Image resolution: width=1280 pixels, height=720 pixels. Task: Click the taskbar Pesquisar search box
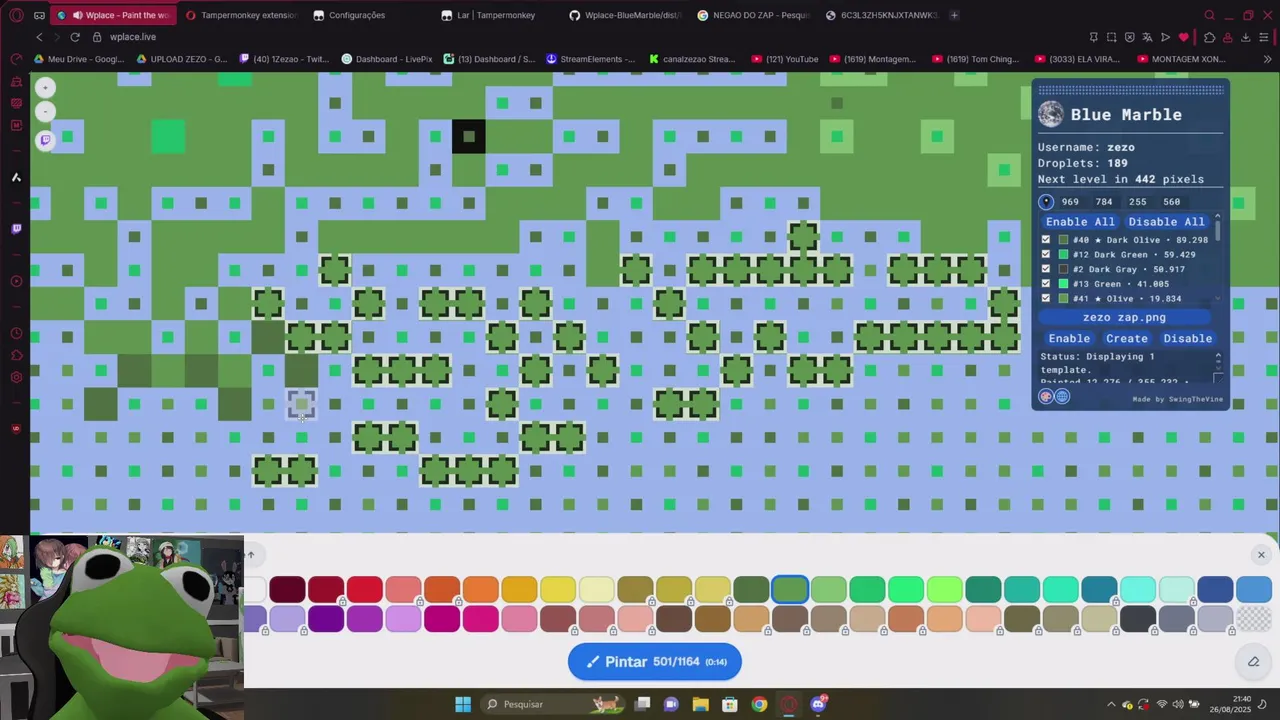click(x=552, y=704)
